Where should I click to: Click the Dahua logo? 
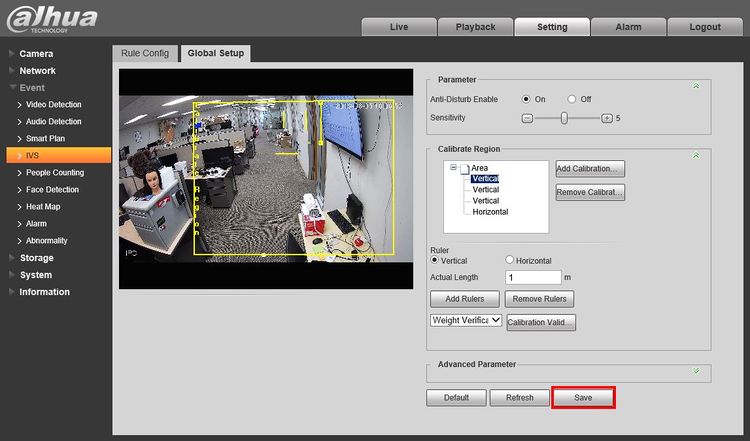pyautogui.click(x=51, y=19)
